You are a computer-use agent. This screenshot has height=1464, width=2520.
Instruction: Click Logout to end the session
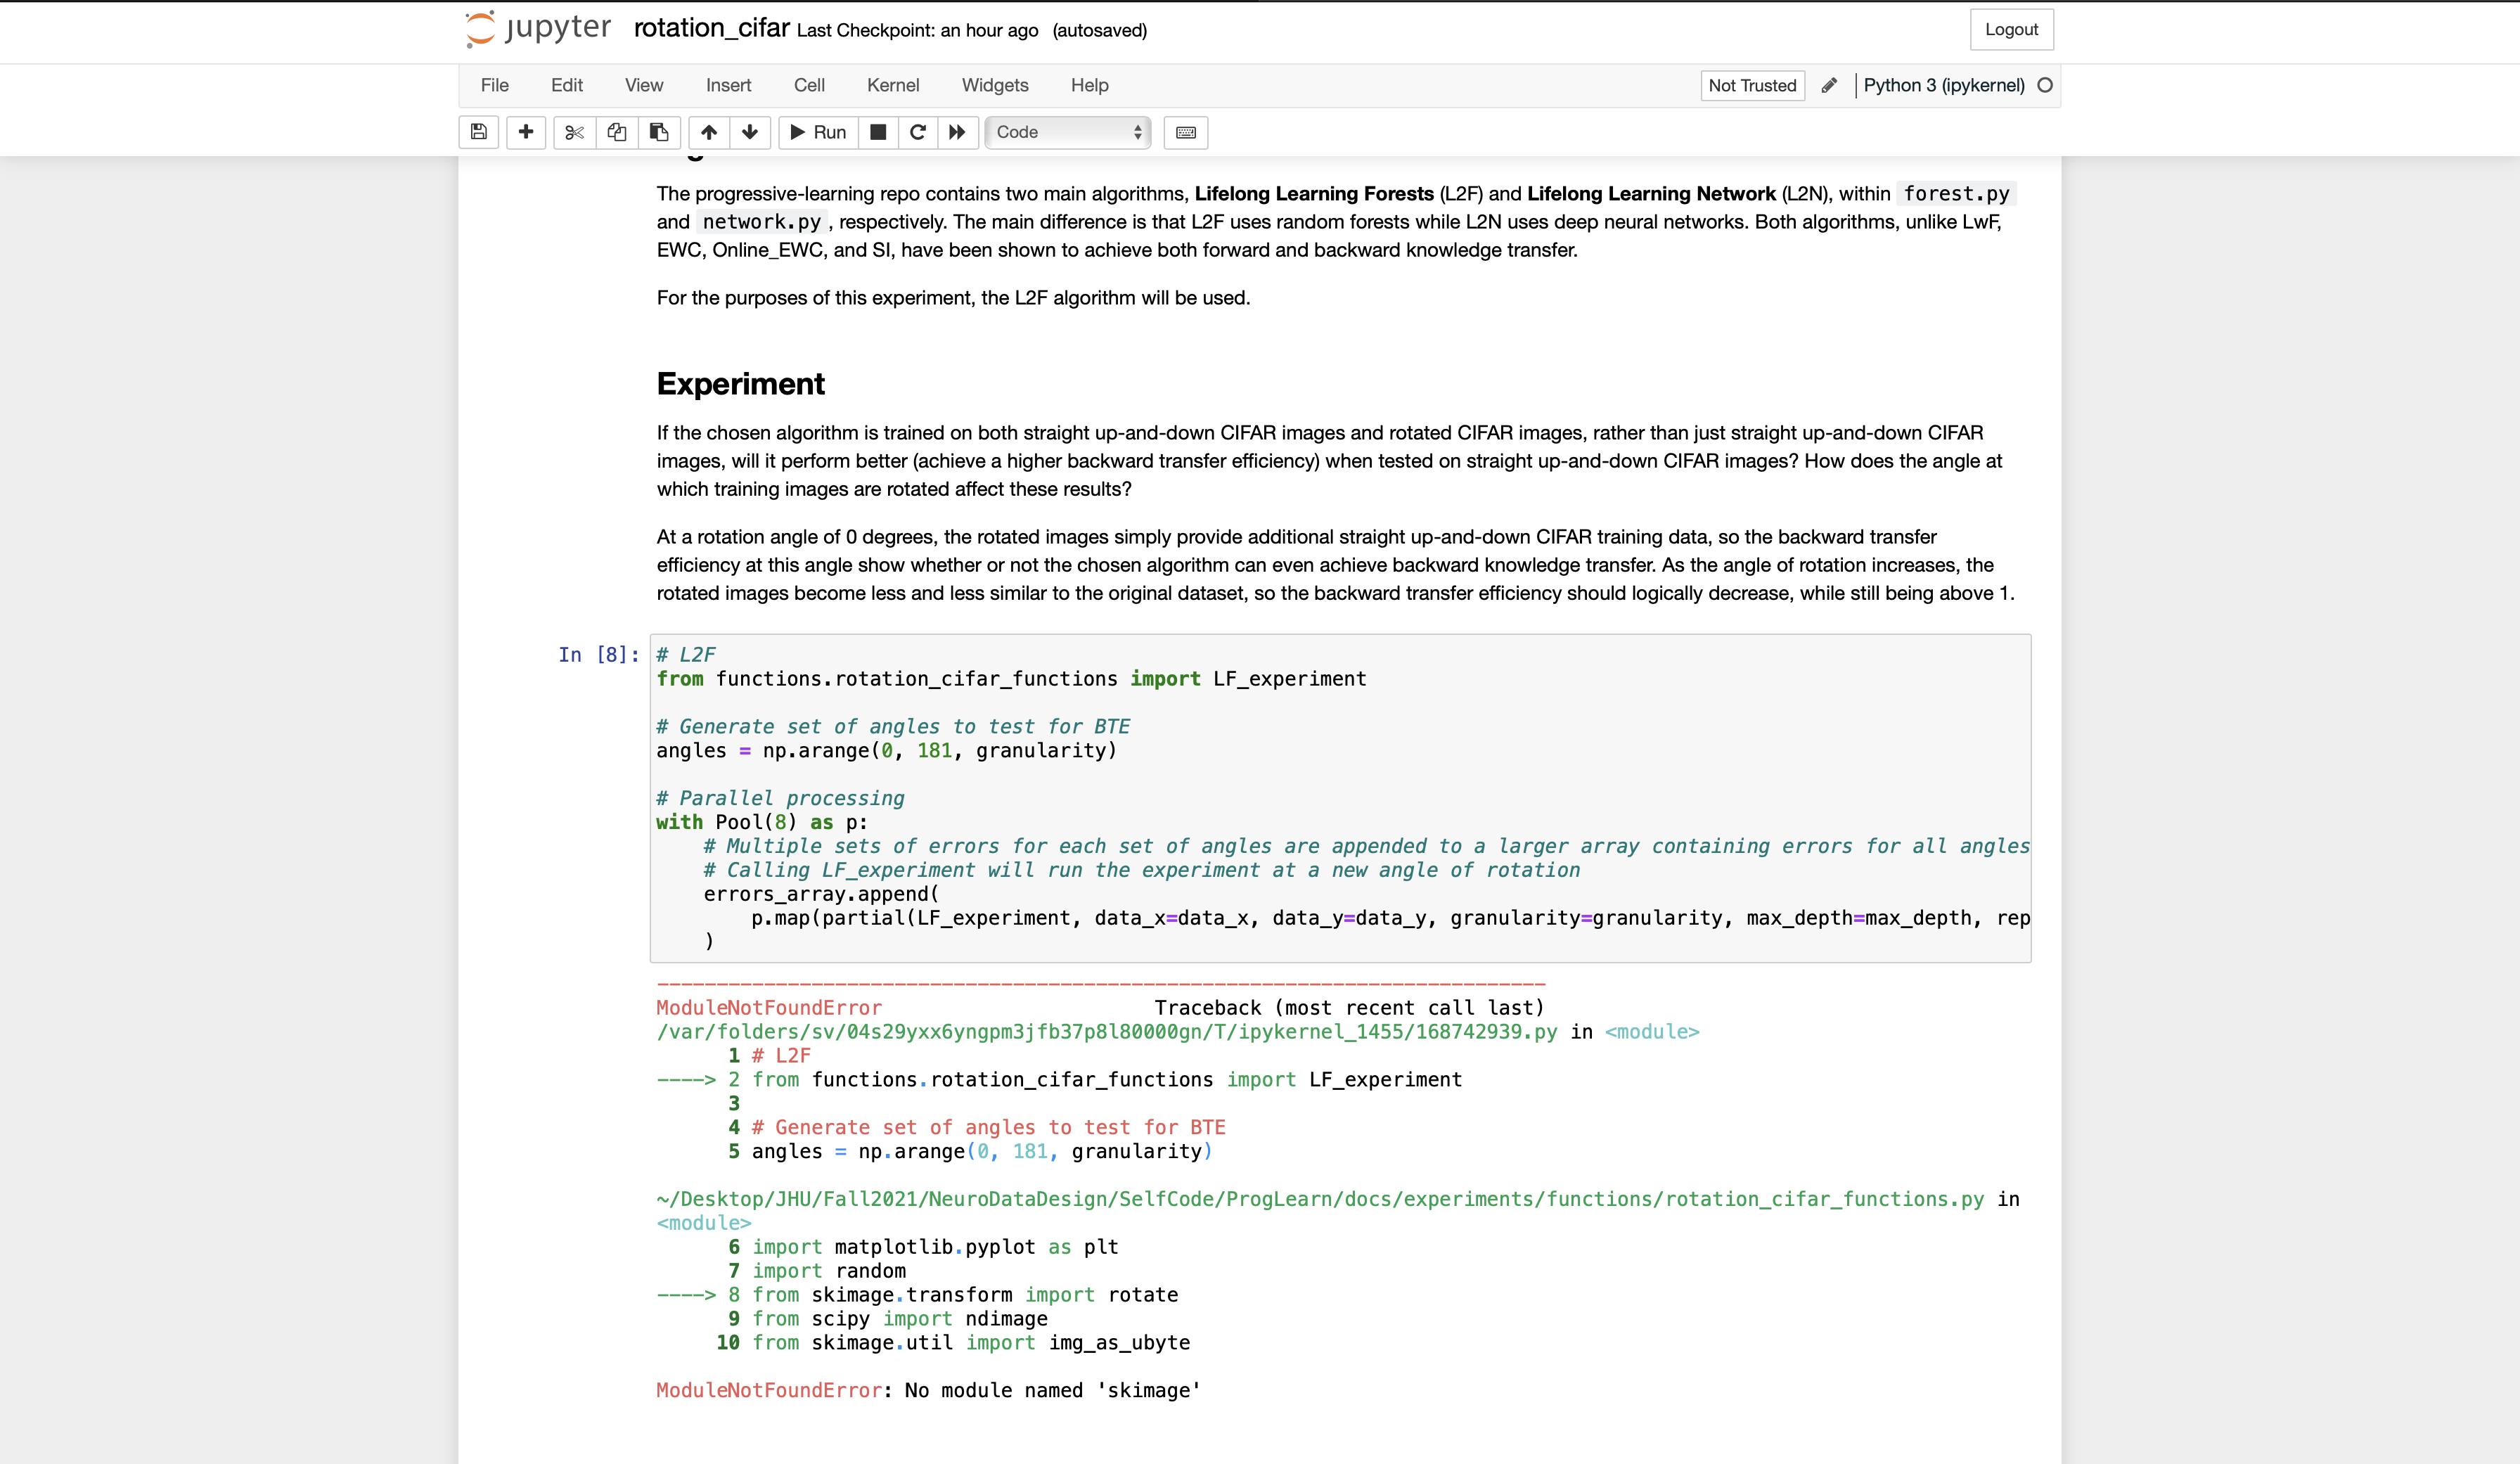[x=2011, y=29]
